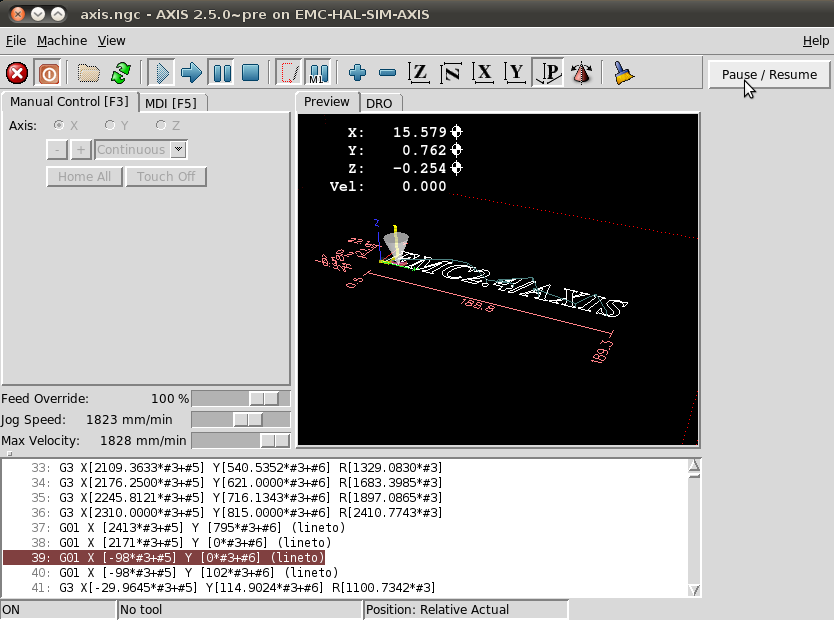The image size is (834, 620).
Task: Close the AXIS window with red button
Action: coord(18,14)
